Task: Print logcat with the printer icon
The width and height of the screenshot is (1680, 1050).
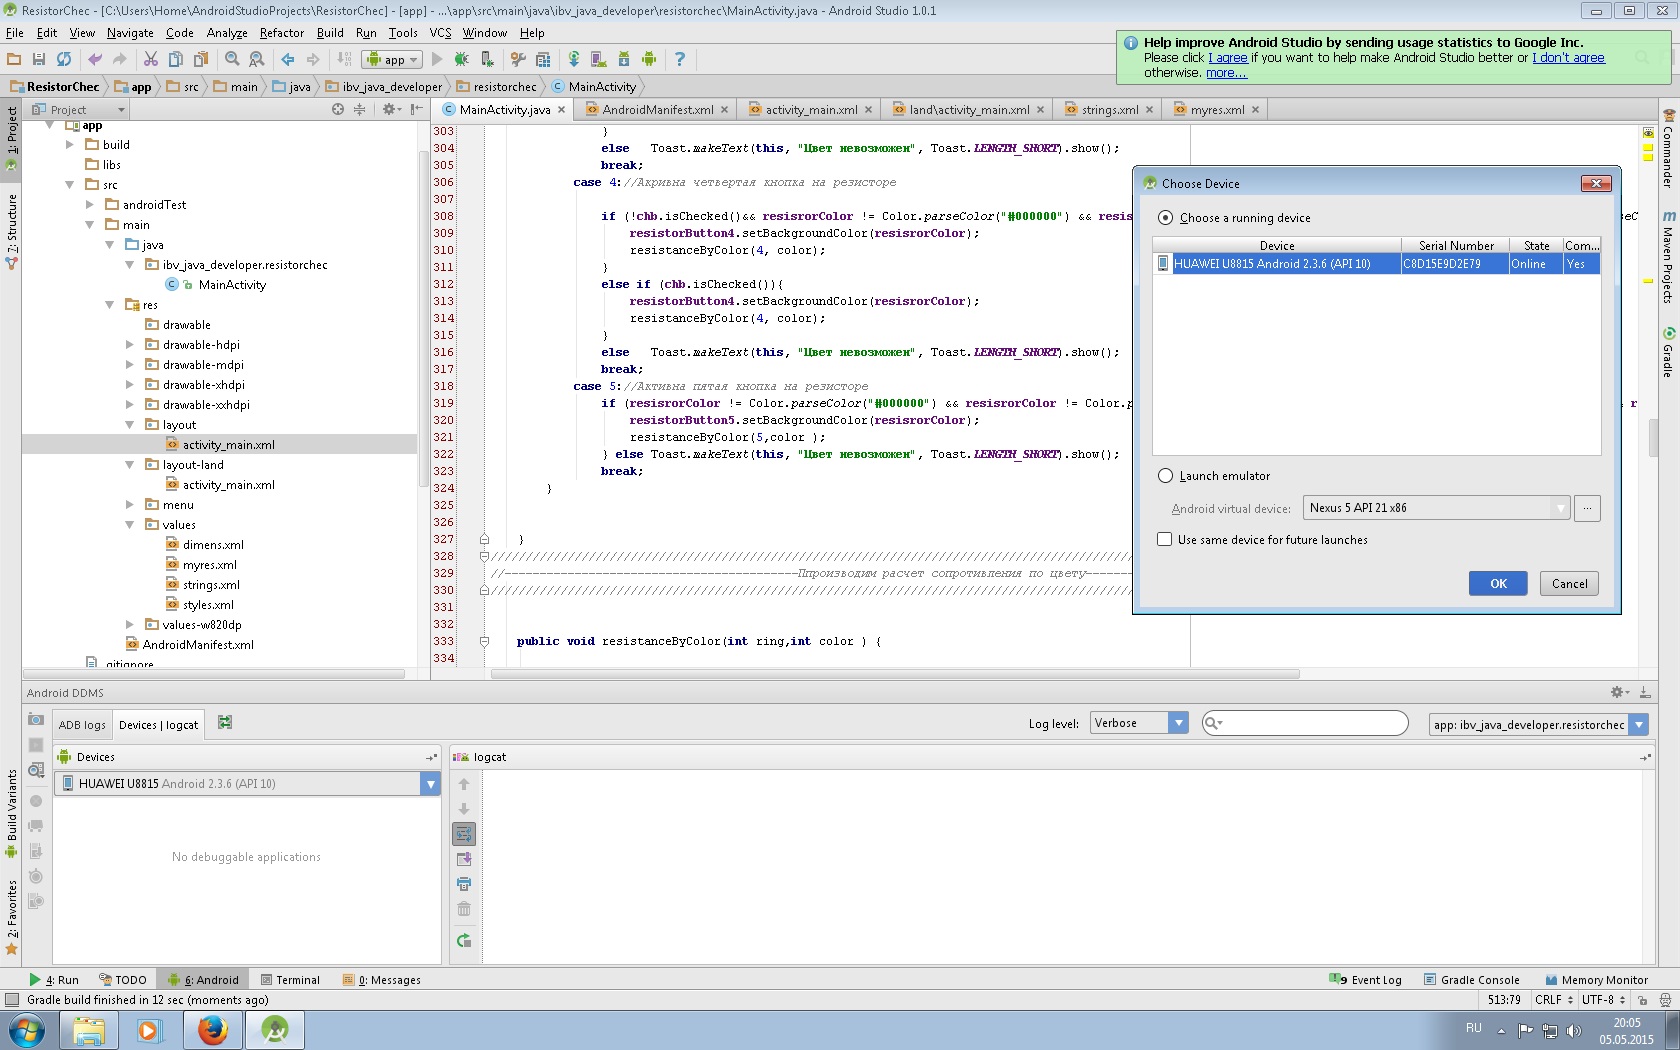Action: pyautogui.click(x=464, y=884)
